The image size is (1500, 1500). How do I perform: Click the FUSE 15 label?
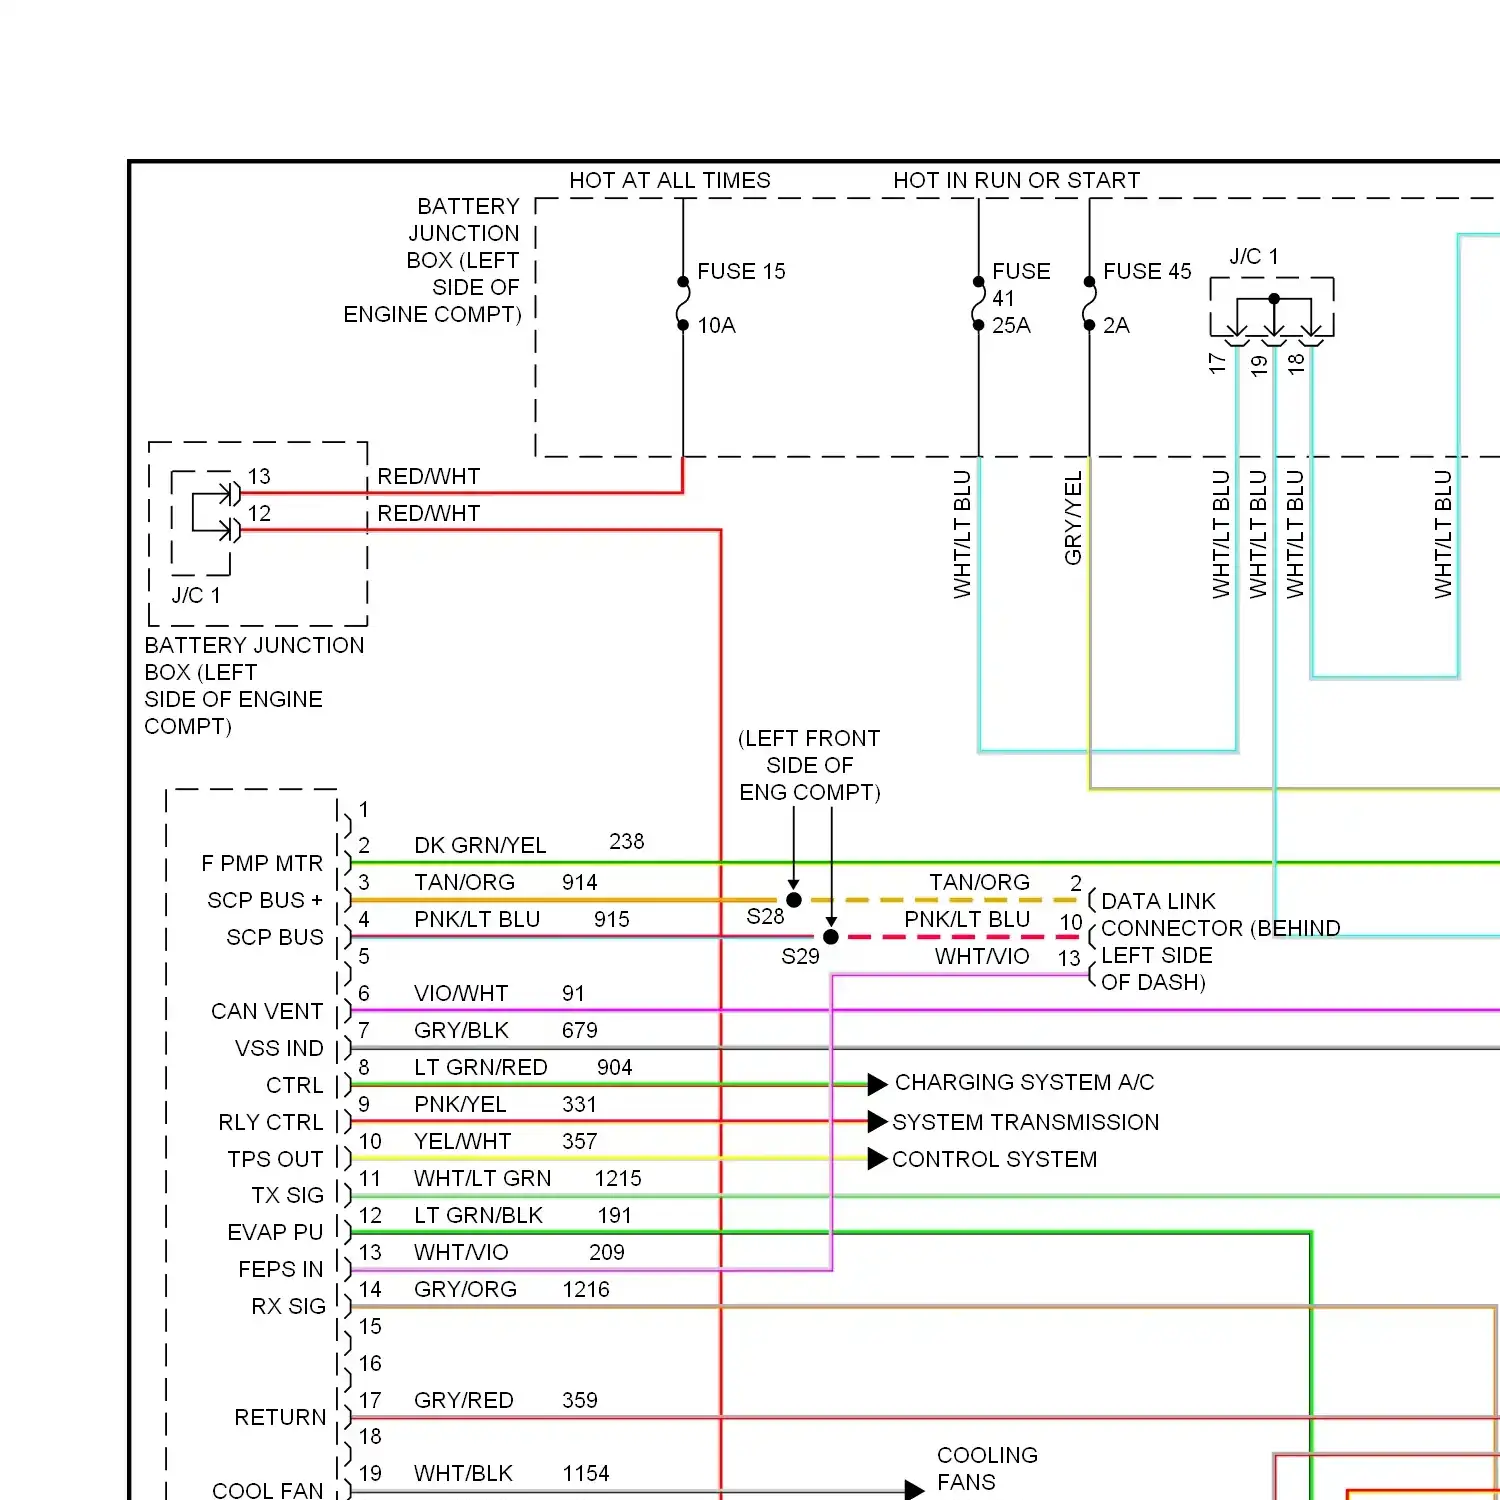[741, 271]
